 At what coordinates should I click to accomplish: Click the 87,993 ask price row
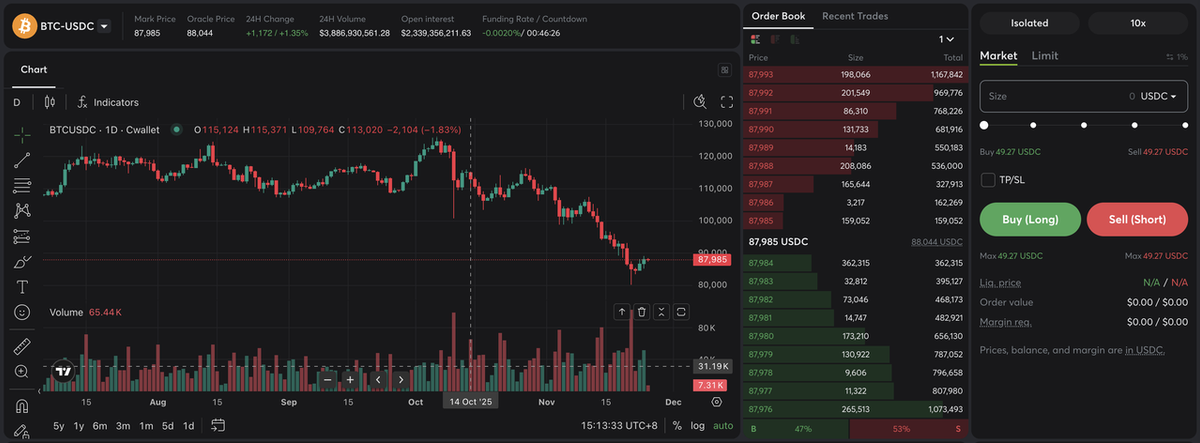pos(855,74)
